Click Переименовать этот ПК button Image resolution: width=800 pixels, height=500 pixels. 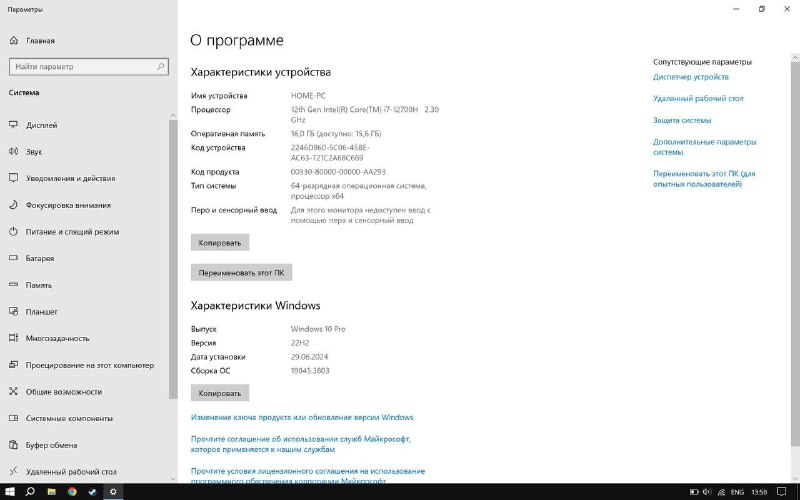tap(241, 272)
